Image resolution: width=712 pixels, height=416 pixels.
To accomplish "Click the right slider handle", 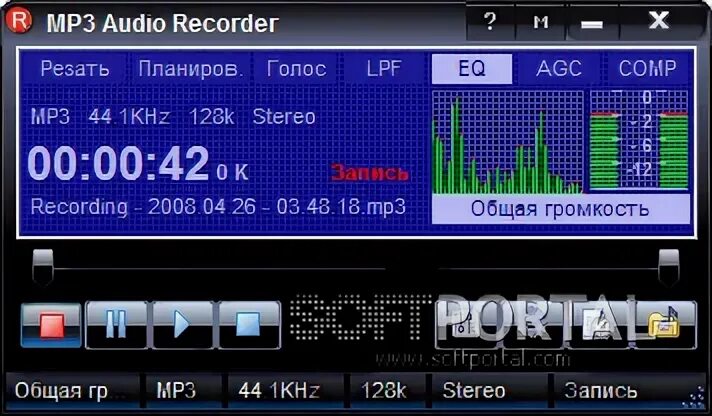I will (669, 268).
